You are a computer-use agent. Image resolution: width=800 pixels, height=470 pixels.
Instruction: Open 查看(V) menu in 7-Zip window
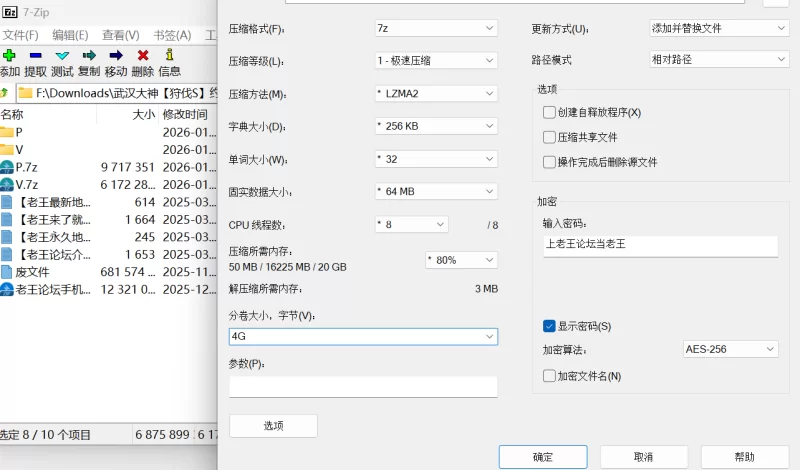click(120, 35)
